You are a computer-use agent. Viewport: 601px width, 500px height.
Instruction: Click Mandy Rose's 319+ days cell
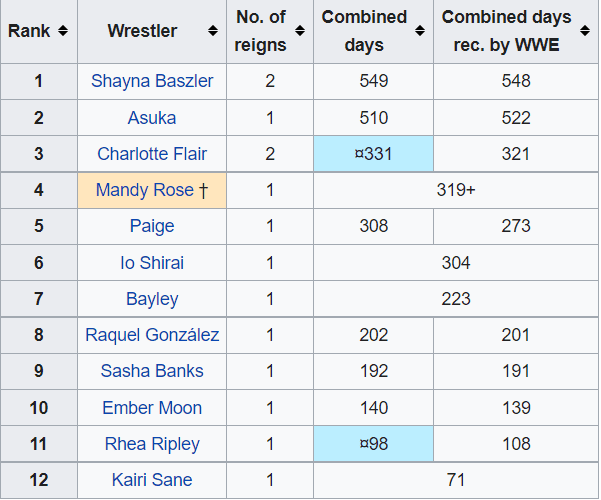pos(456,190)
